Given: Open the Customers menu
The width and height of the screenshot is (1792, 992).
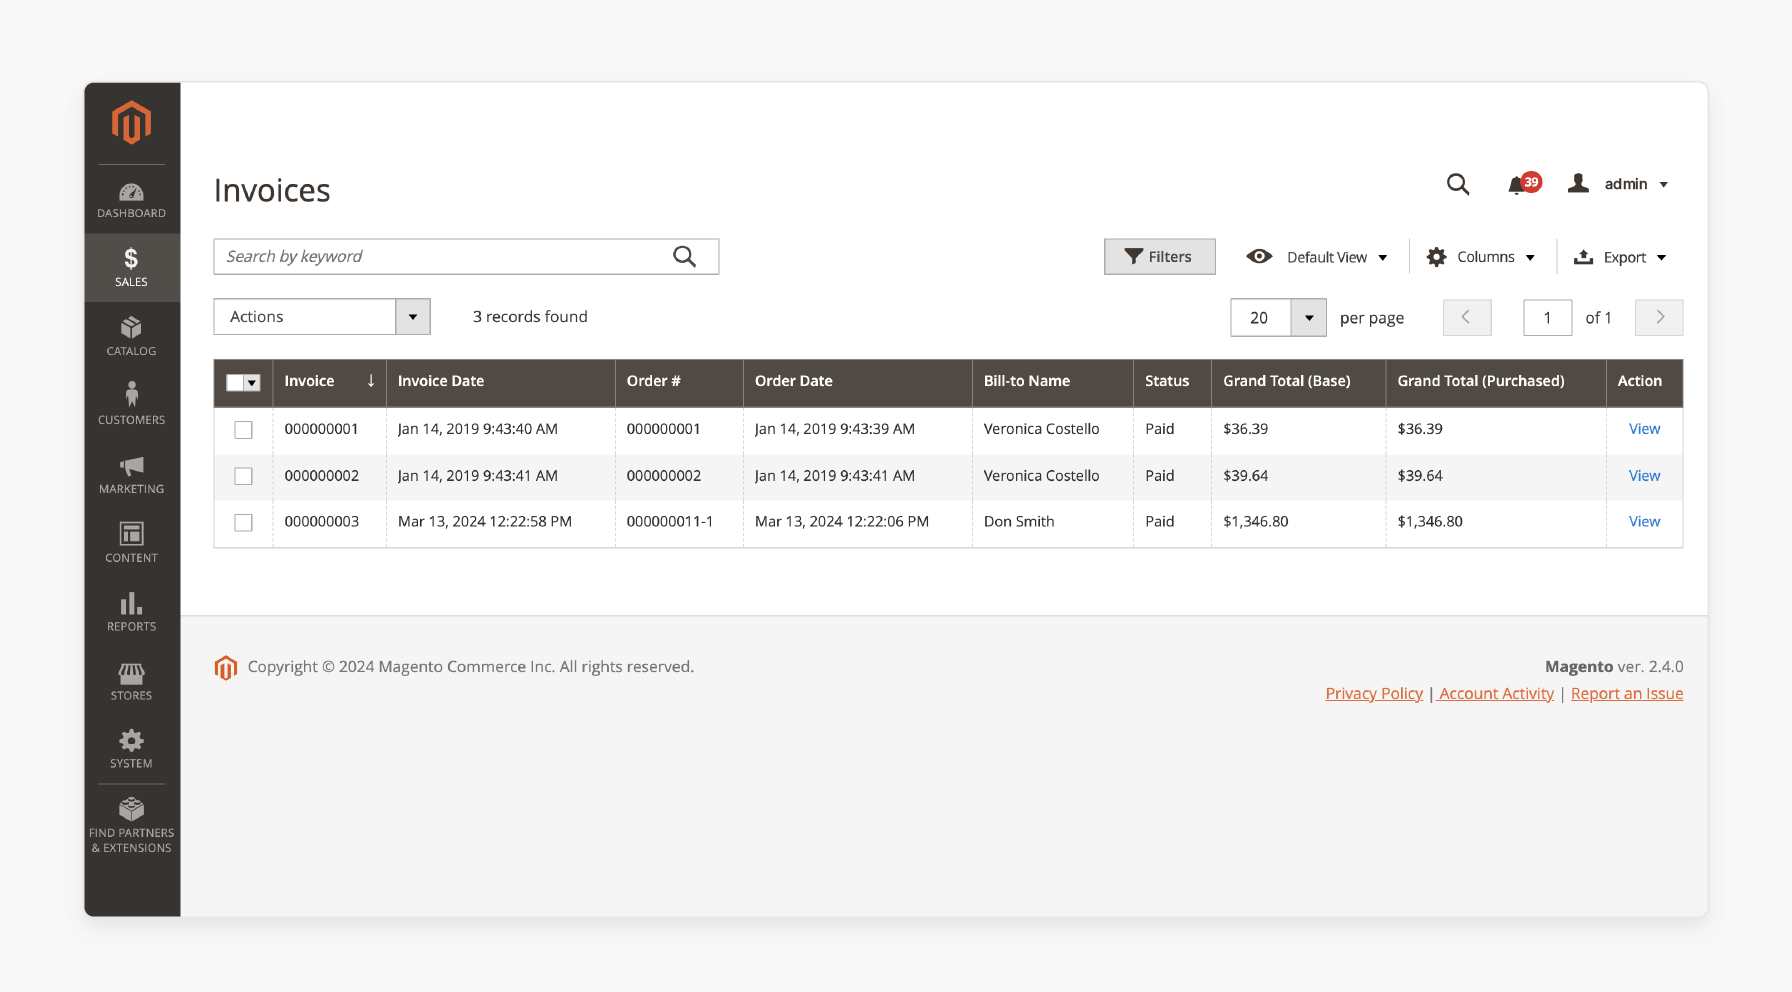Looking at the screenshot, I should (132, 406).
